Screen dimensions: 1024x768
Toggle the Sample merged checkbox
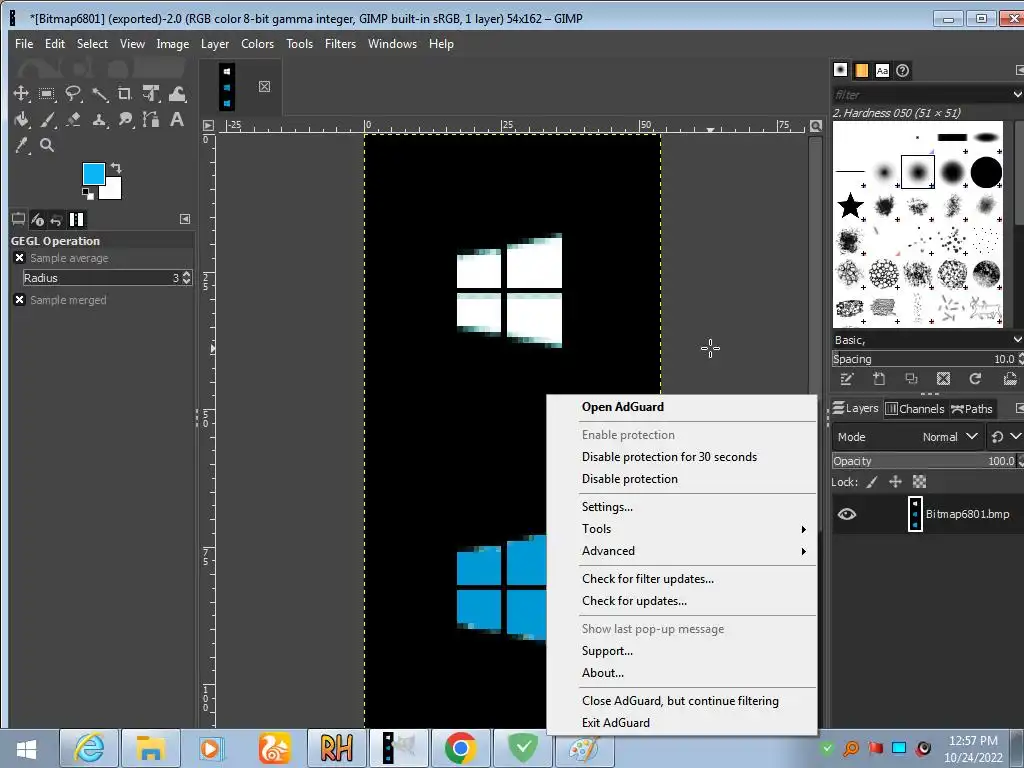(x=20, y=300)
